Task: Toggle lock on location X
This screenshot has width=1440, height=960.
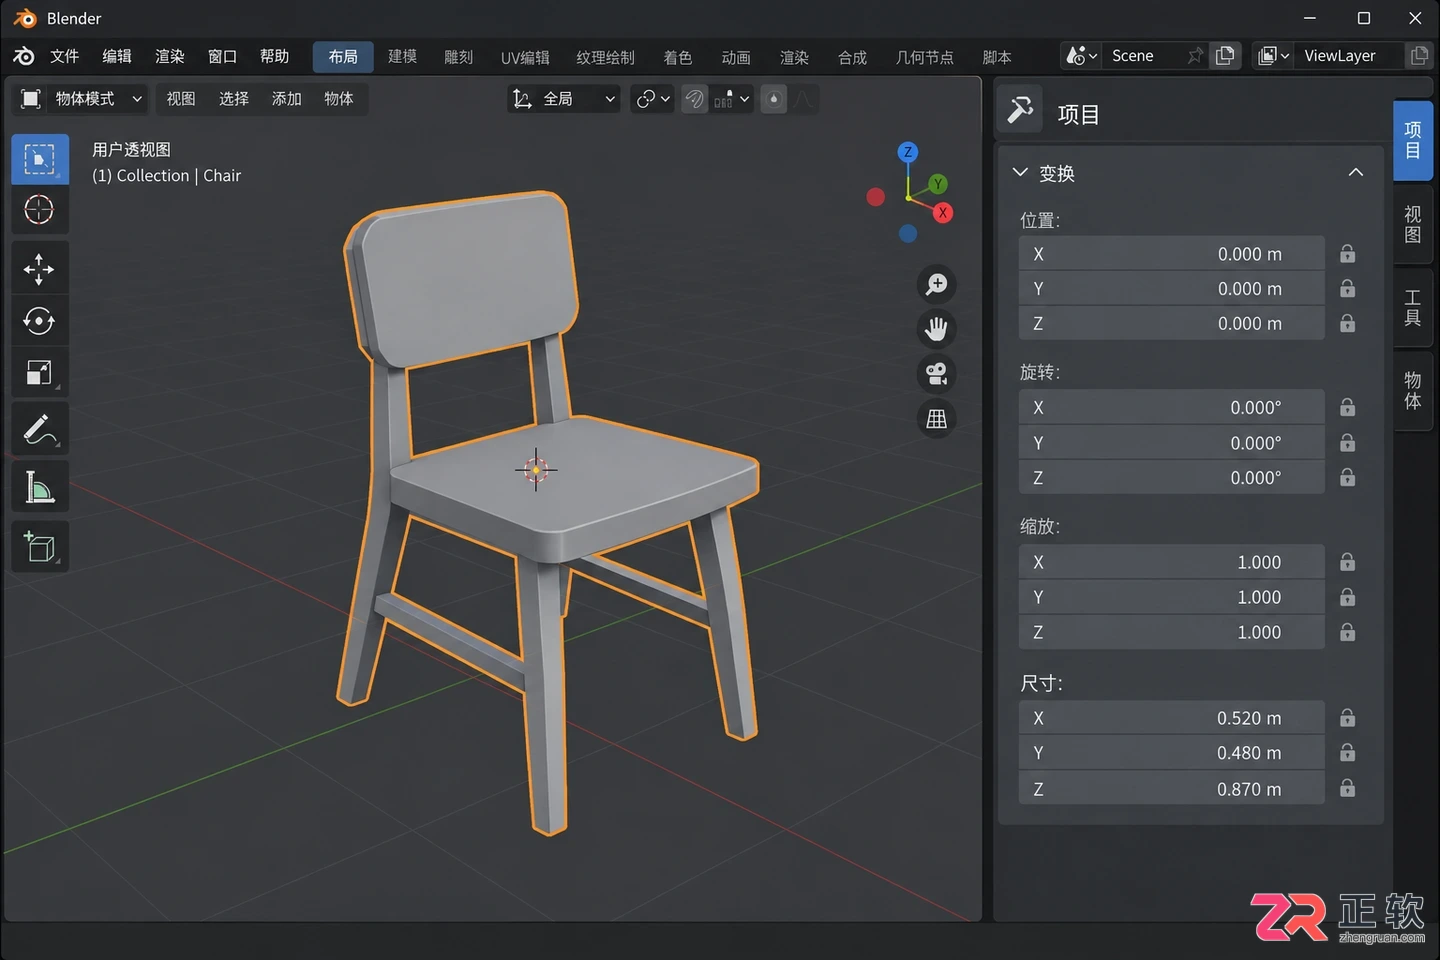Action: [x=1348, y=254]
